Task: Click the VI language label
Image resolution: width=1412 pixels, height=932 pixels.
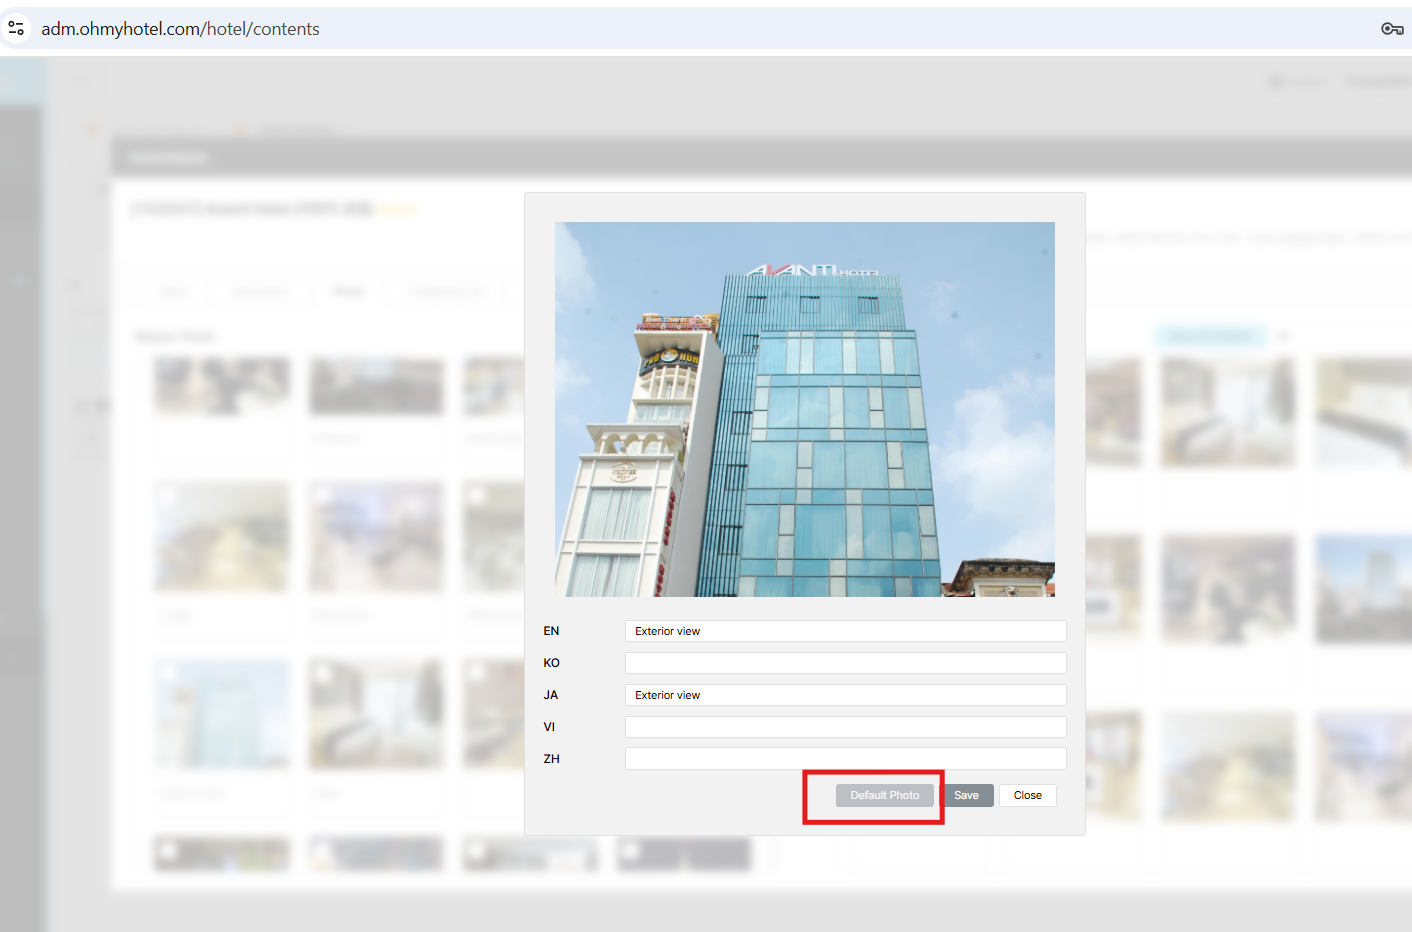Action: [x=549, y=727]
